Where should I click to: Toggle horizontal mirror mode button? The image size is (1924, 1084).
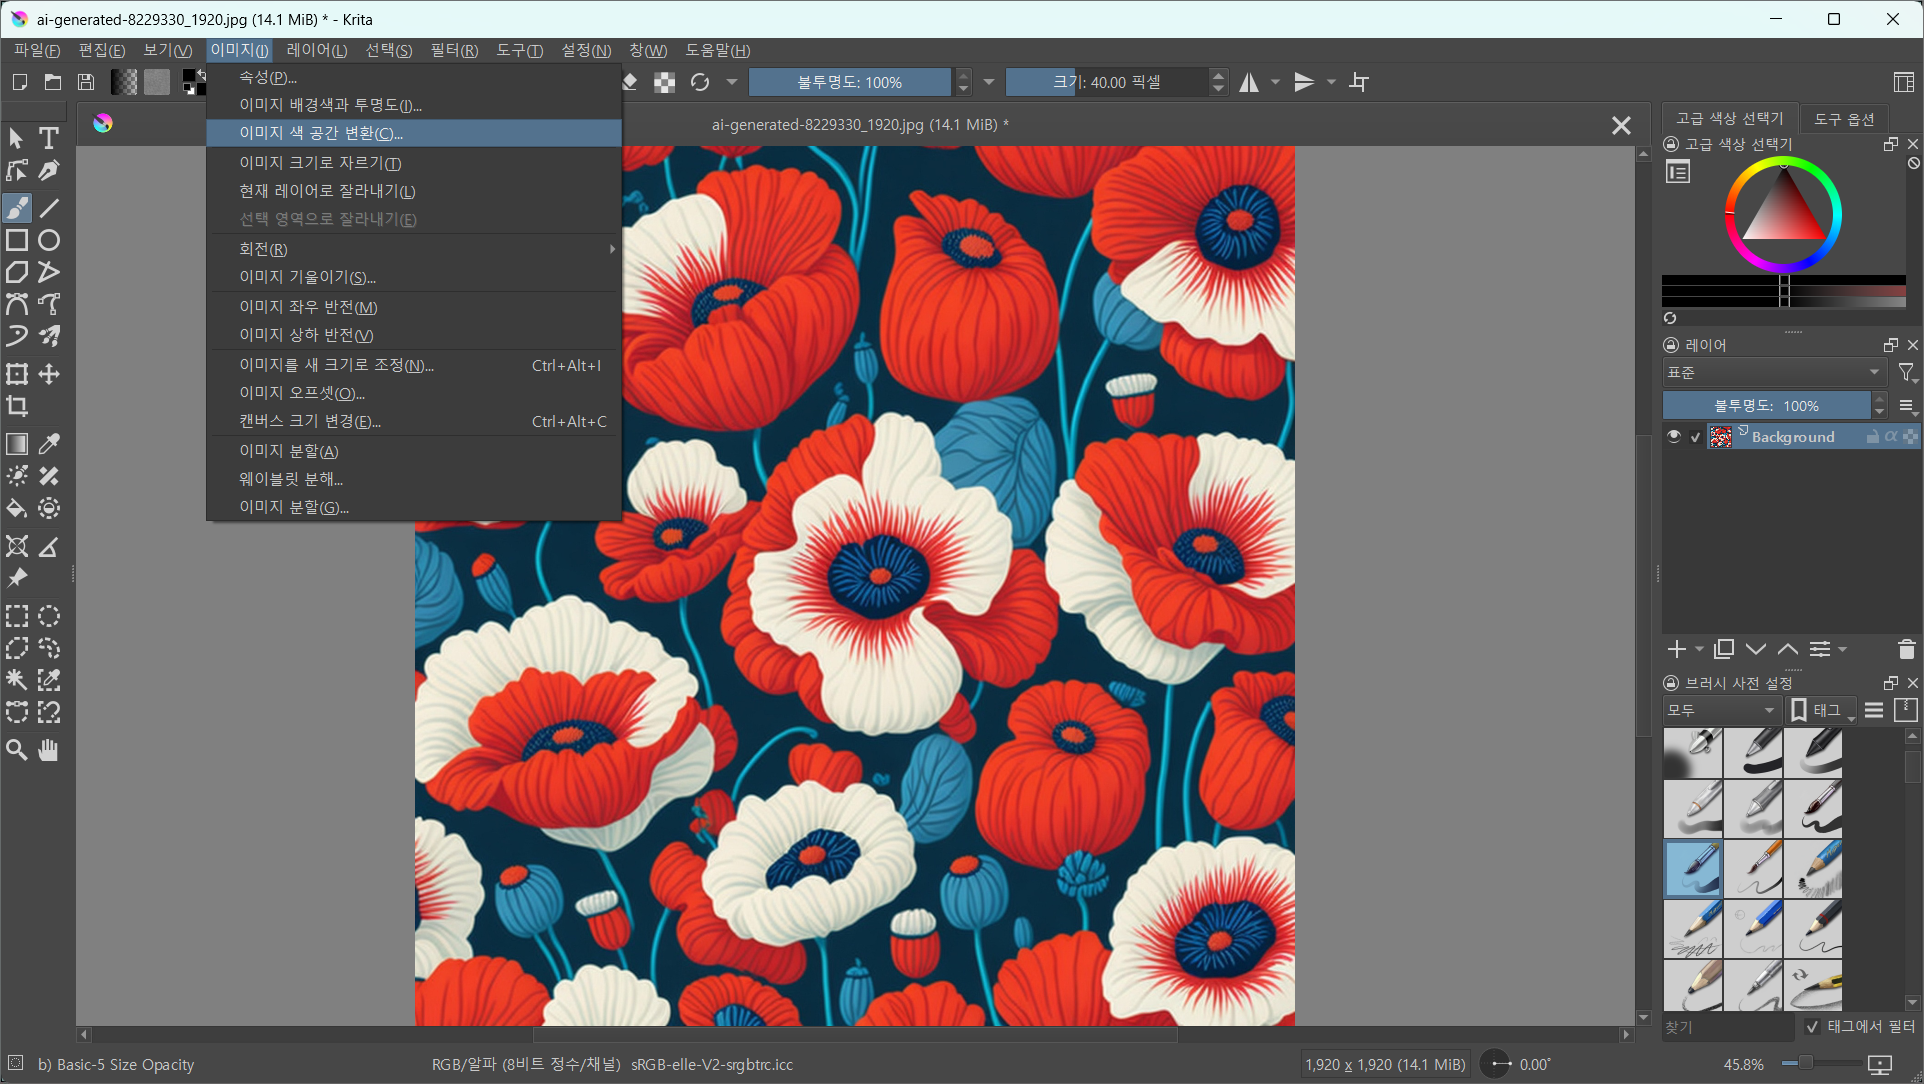click(x=1249, y=82)
